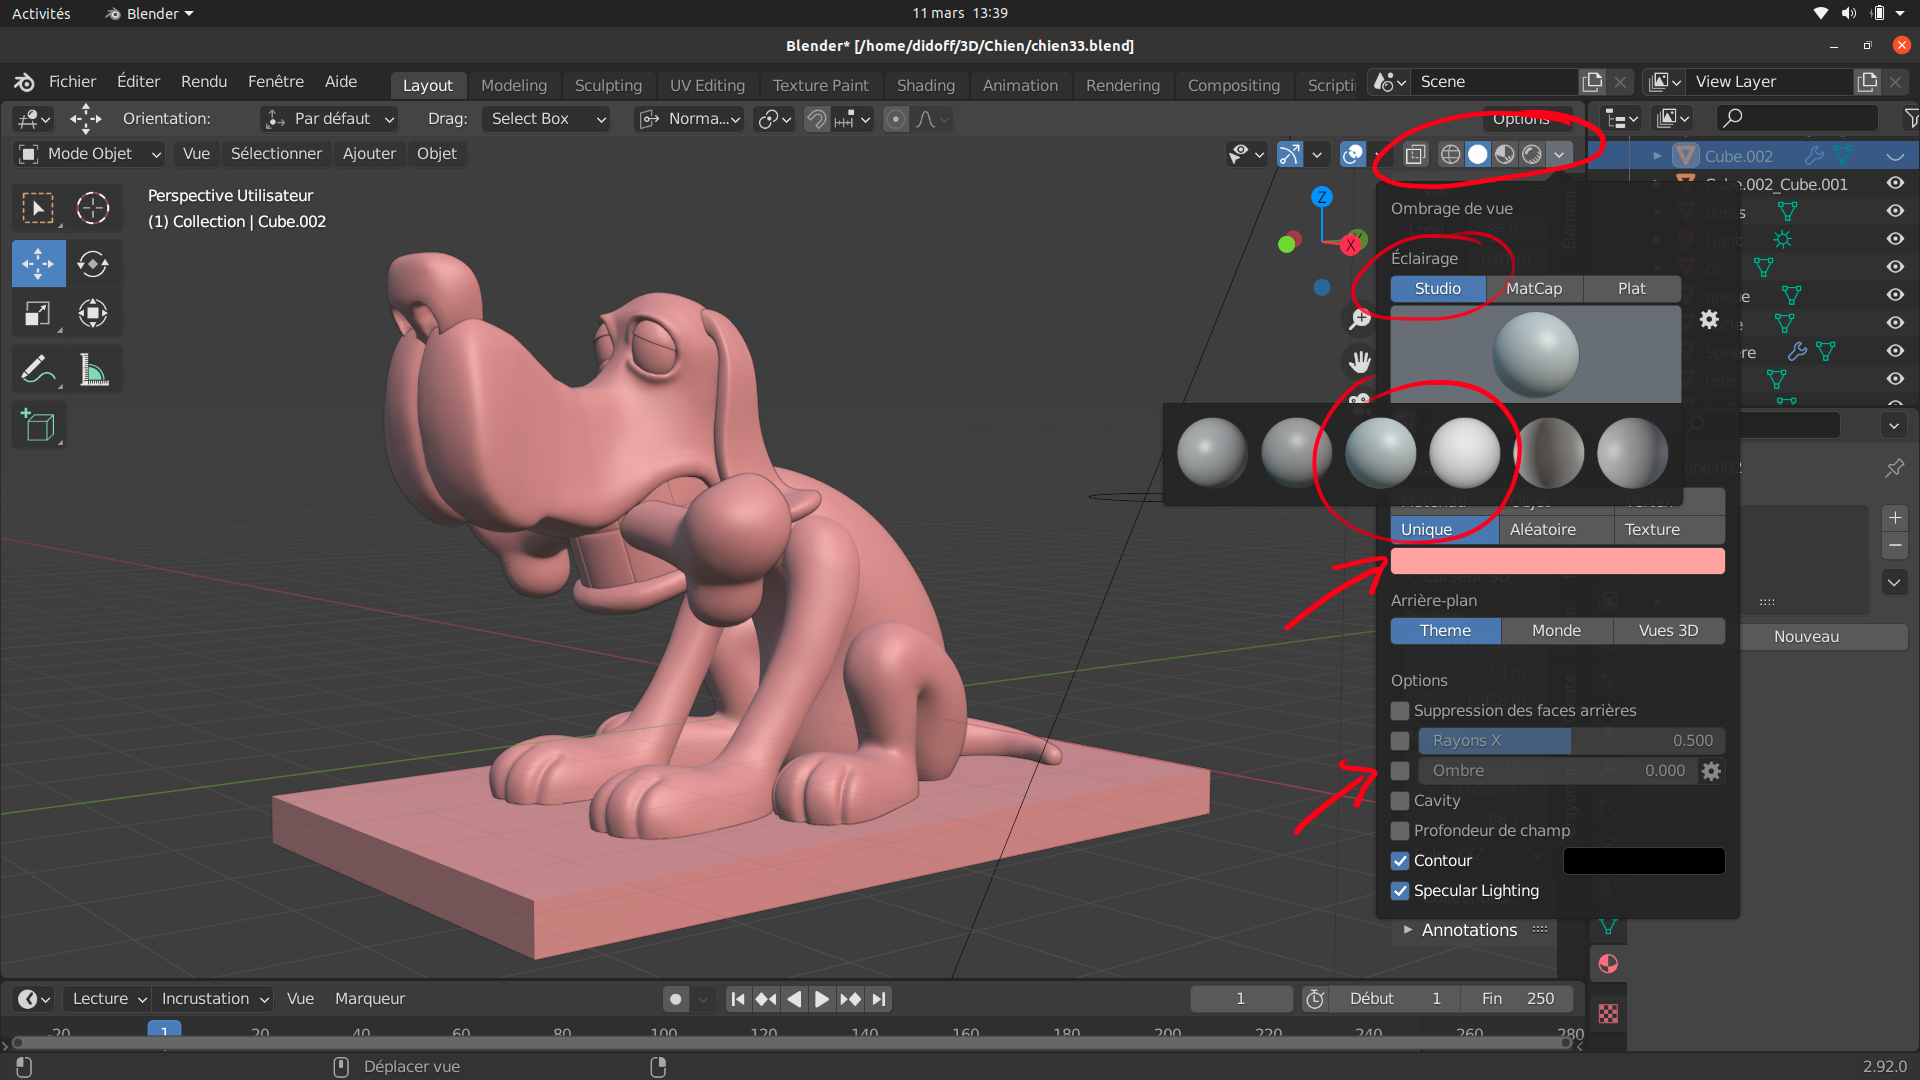Expand the Annotations panel
This screenshot has height=1080, width=1920.
tap(1468, 930)
